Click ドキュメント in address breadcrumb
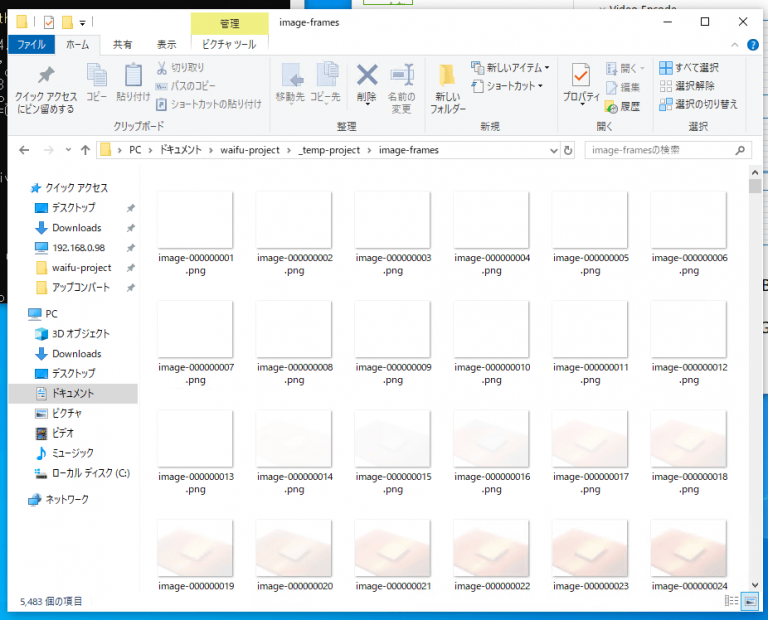768x620 pixels. (181, 150)
